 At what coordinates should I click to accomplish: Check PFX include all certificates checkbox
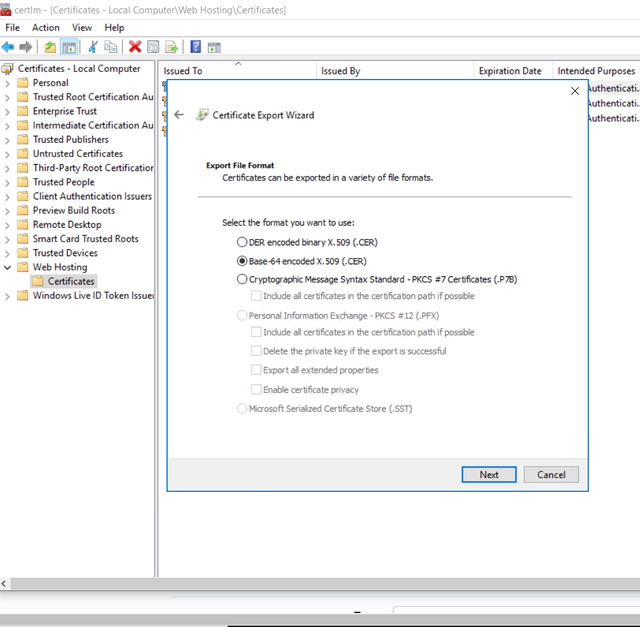click(x=256, y=332)
